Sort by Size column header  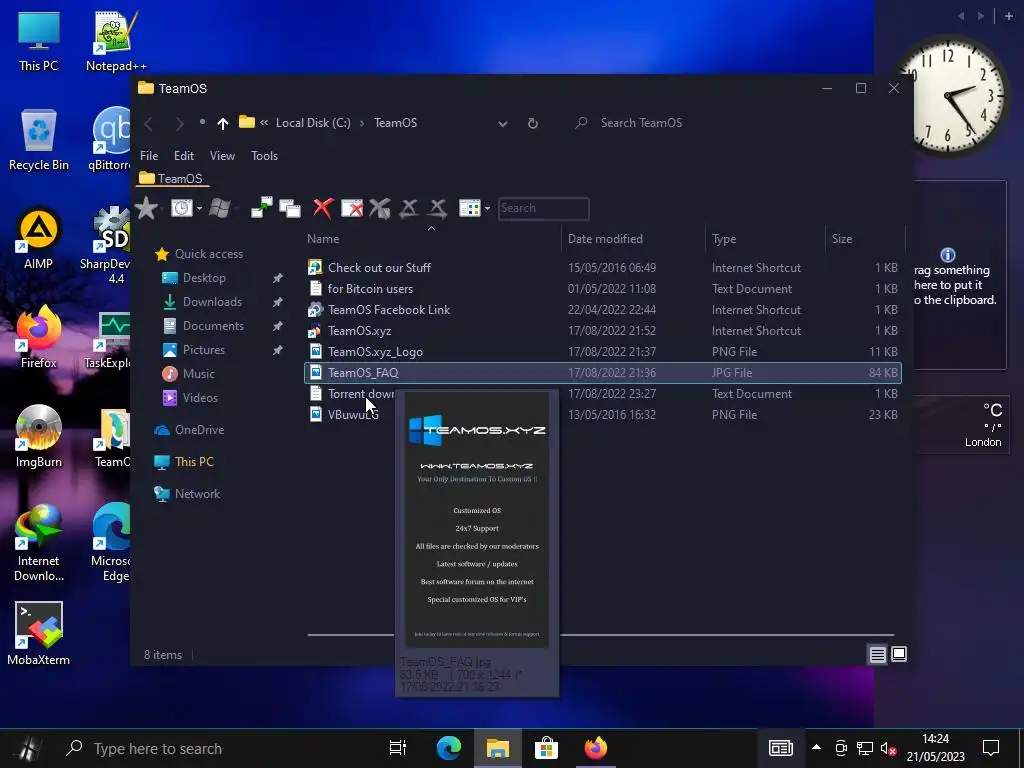(x=865, y=239)
